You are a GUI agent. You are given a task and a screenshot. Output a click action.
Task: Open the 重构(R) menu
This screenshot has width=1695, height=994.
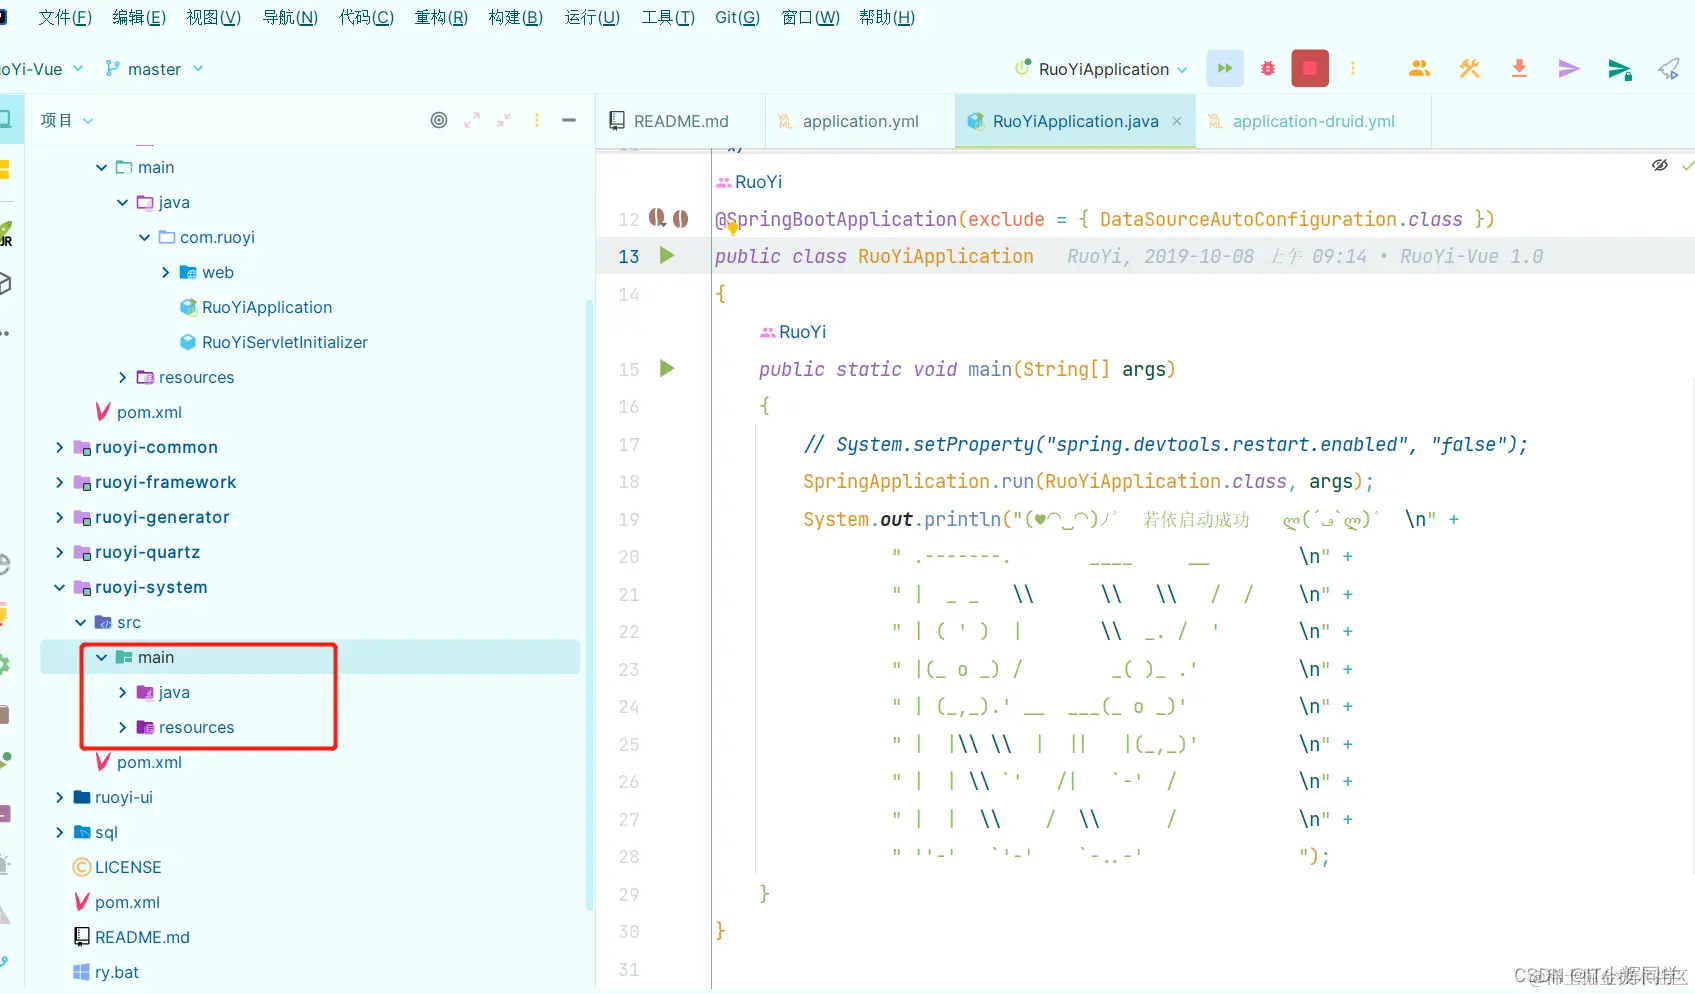tap(441, 17)
